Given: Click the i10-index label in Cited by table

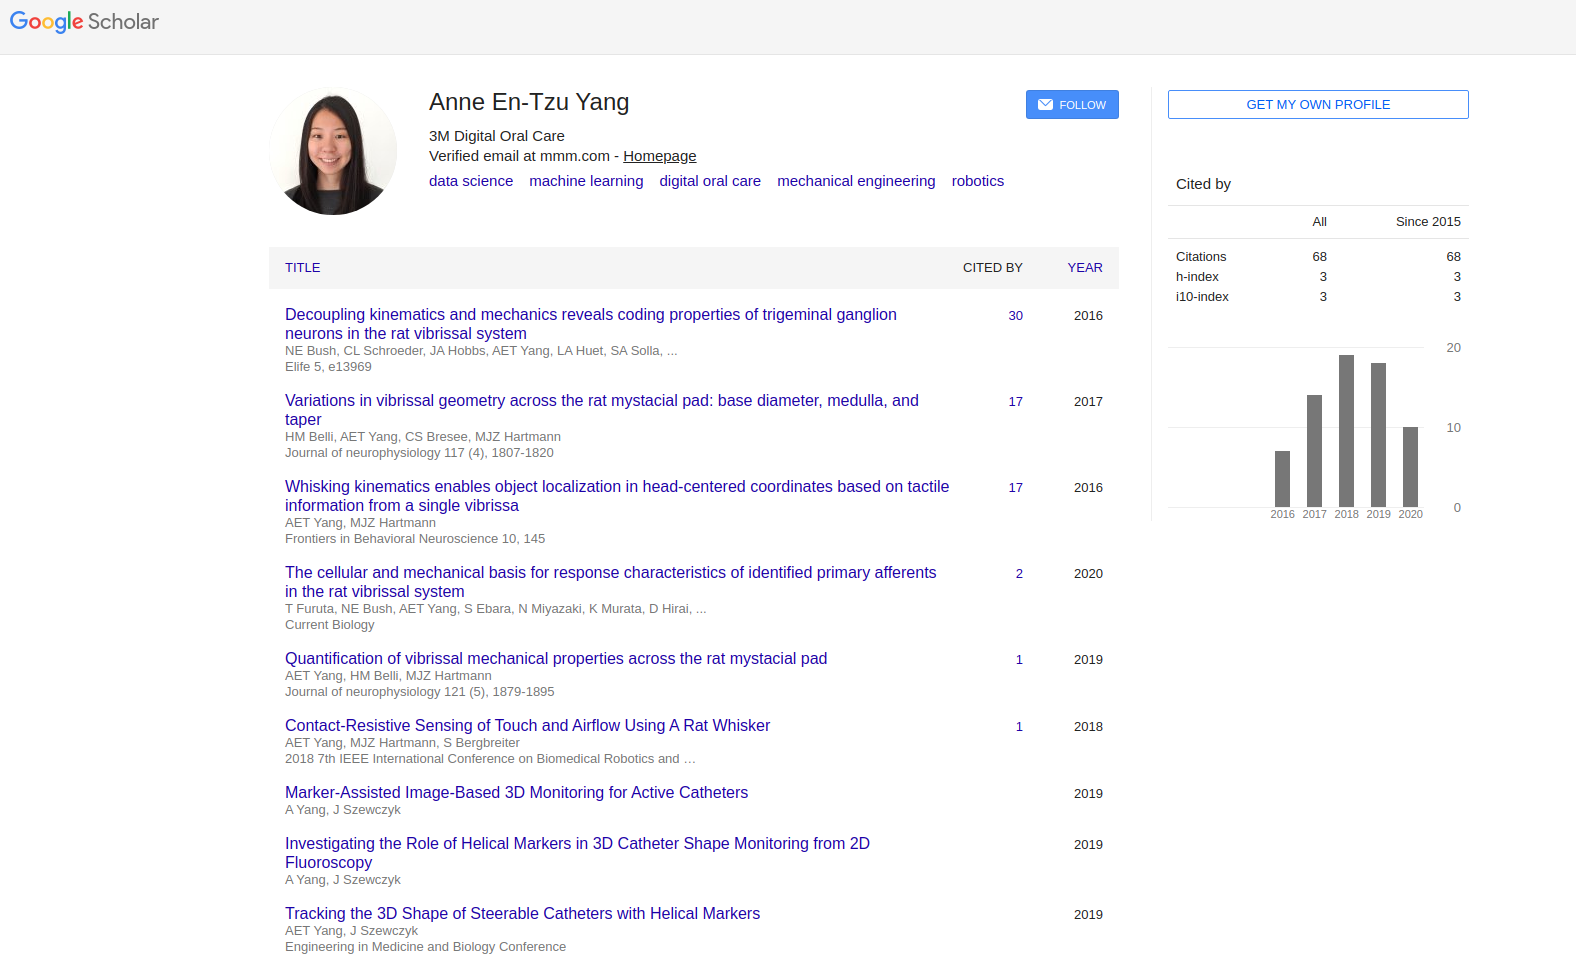Looking at the screenshot, I should [x=1202, y=297].
